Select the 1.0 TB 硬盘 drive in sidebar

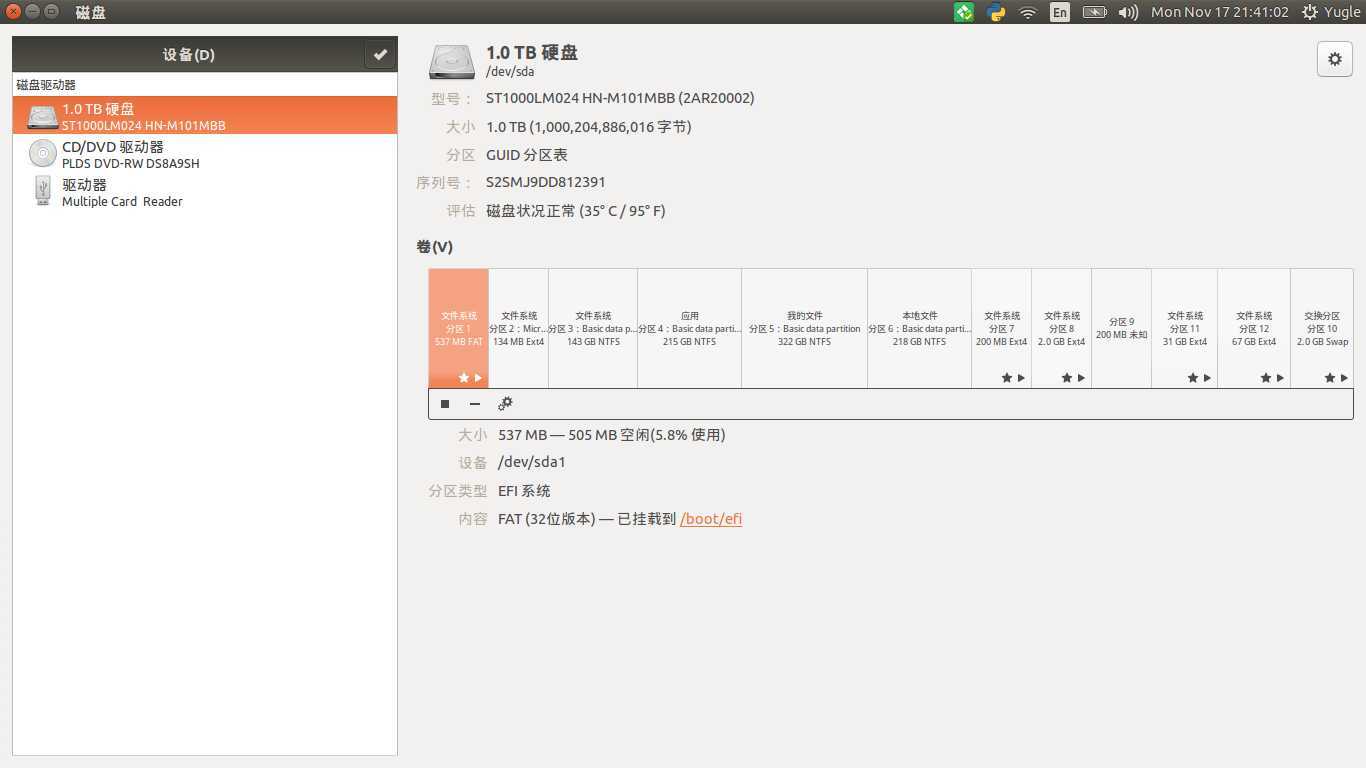[205, 115]
